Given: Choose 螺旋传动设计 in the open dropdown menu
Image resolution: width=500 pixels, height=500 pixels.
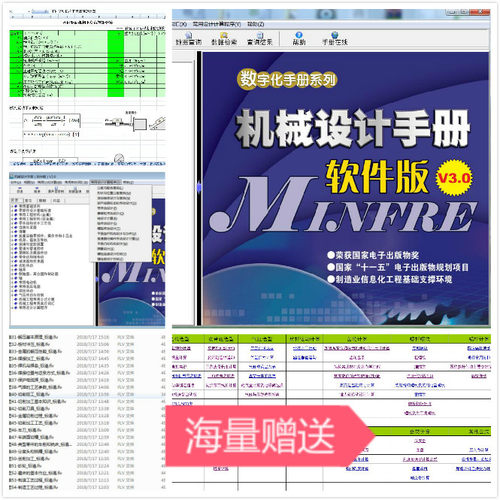Looking at the screenshot, I should [x=109, y=228].
